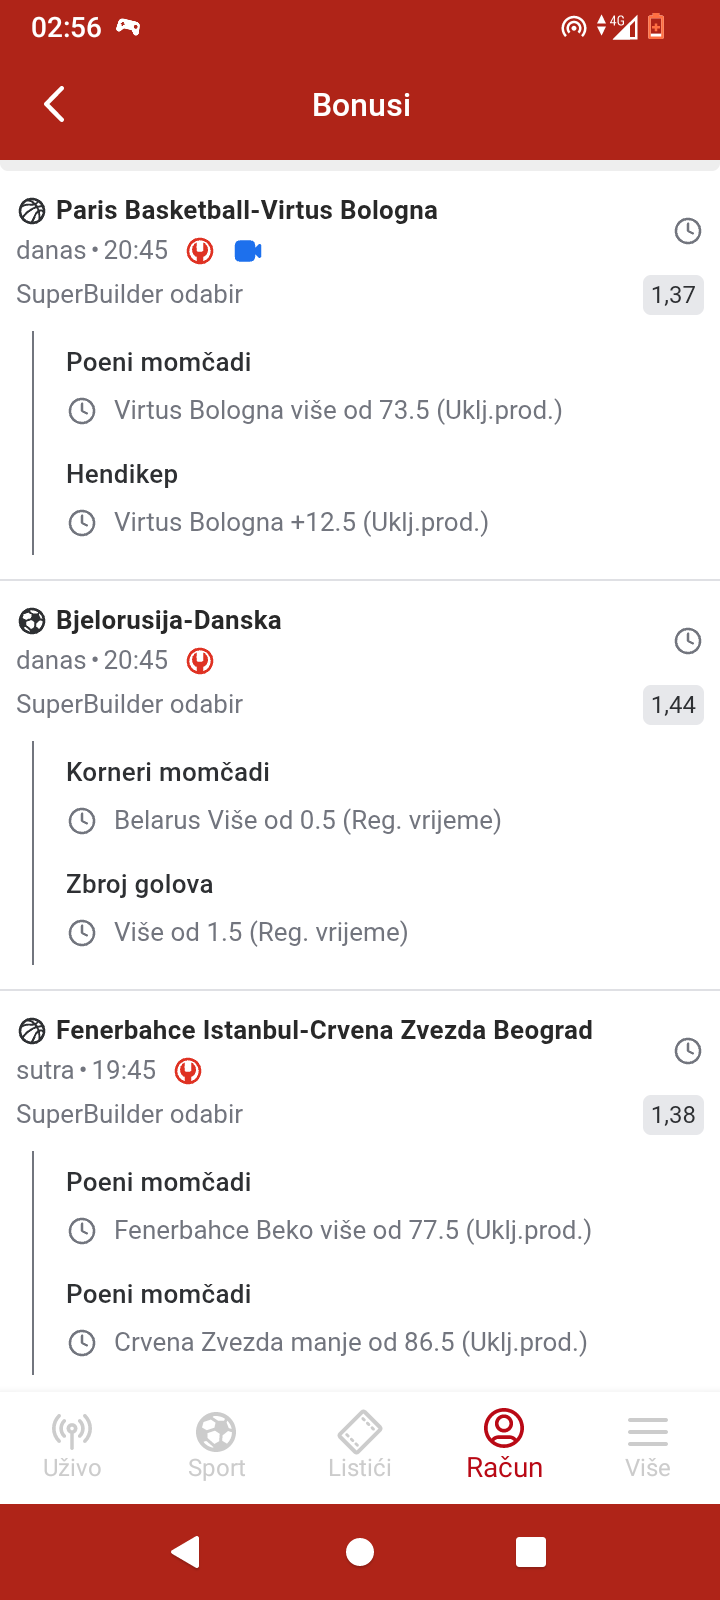Screen dimensions: 720x1600
Task: Tap odds 1,38 for Fenerbahce selection
Action: (673, 1115)
